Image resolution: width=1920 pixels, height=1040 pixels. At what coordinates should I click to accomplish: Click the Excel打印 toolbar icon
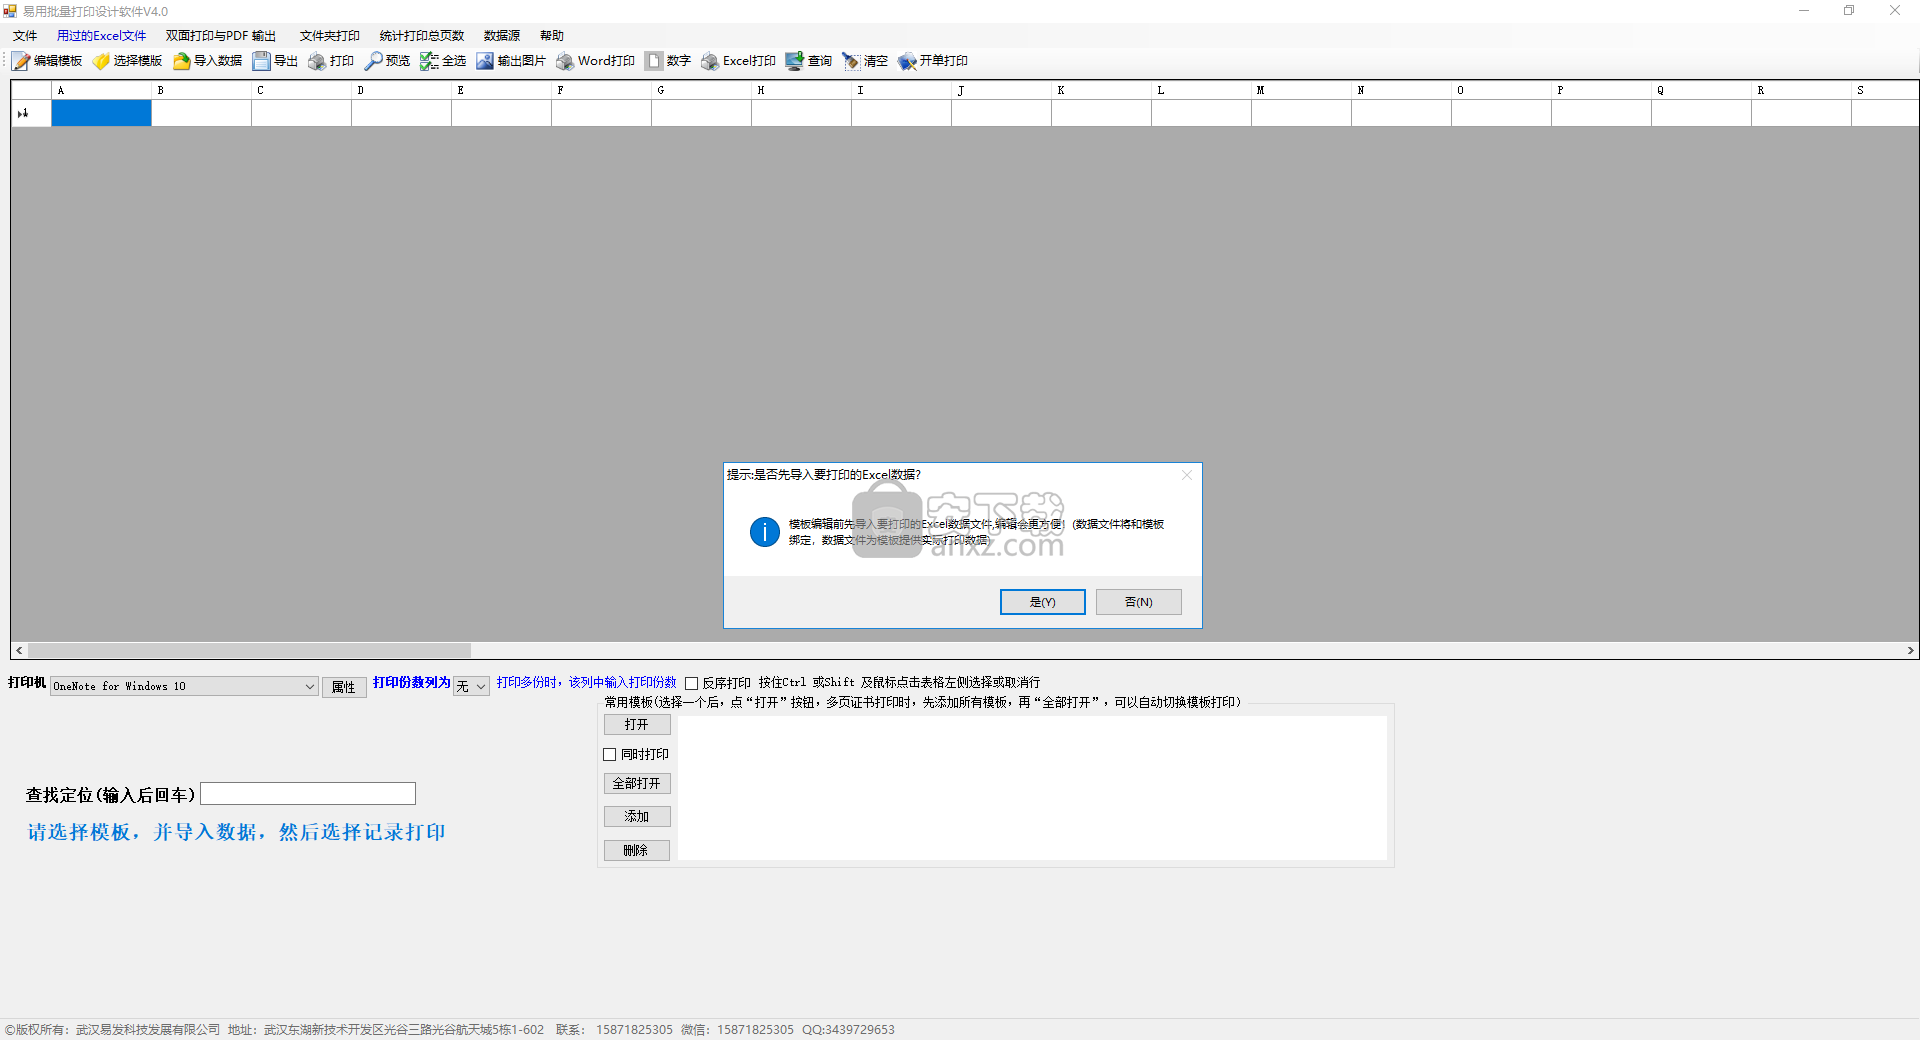[710, 61]
